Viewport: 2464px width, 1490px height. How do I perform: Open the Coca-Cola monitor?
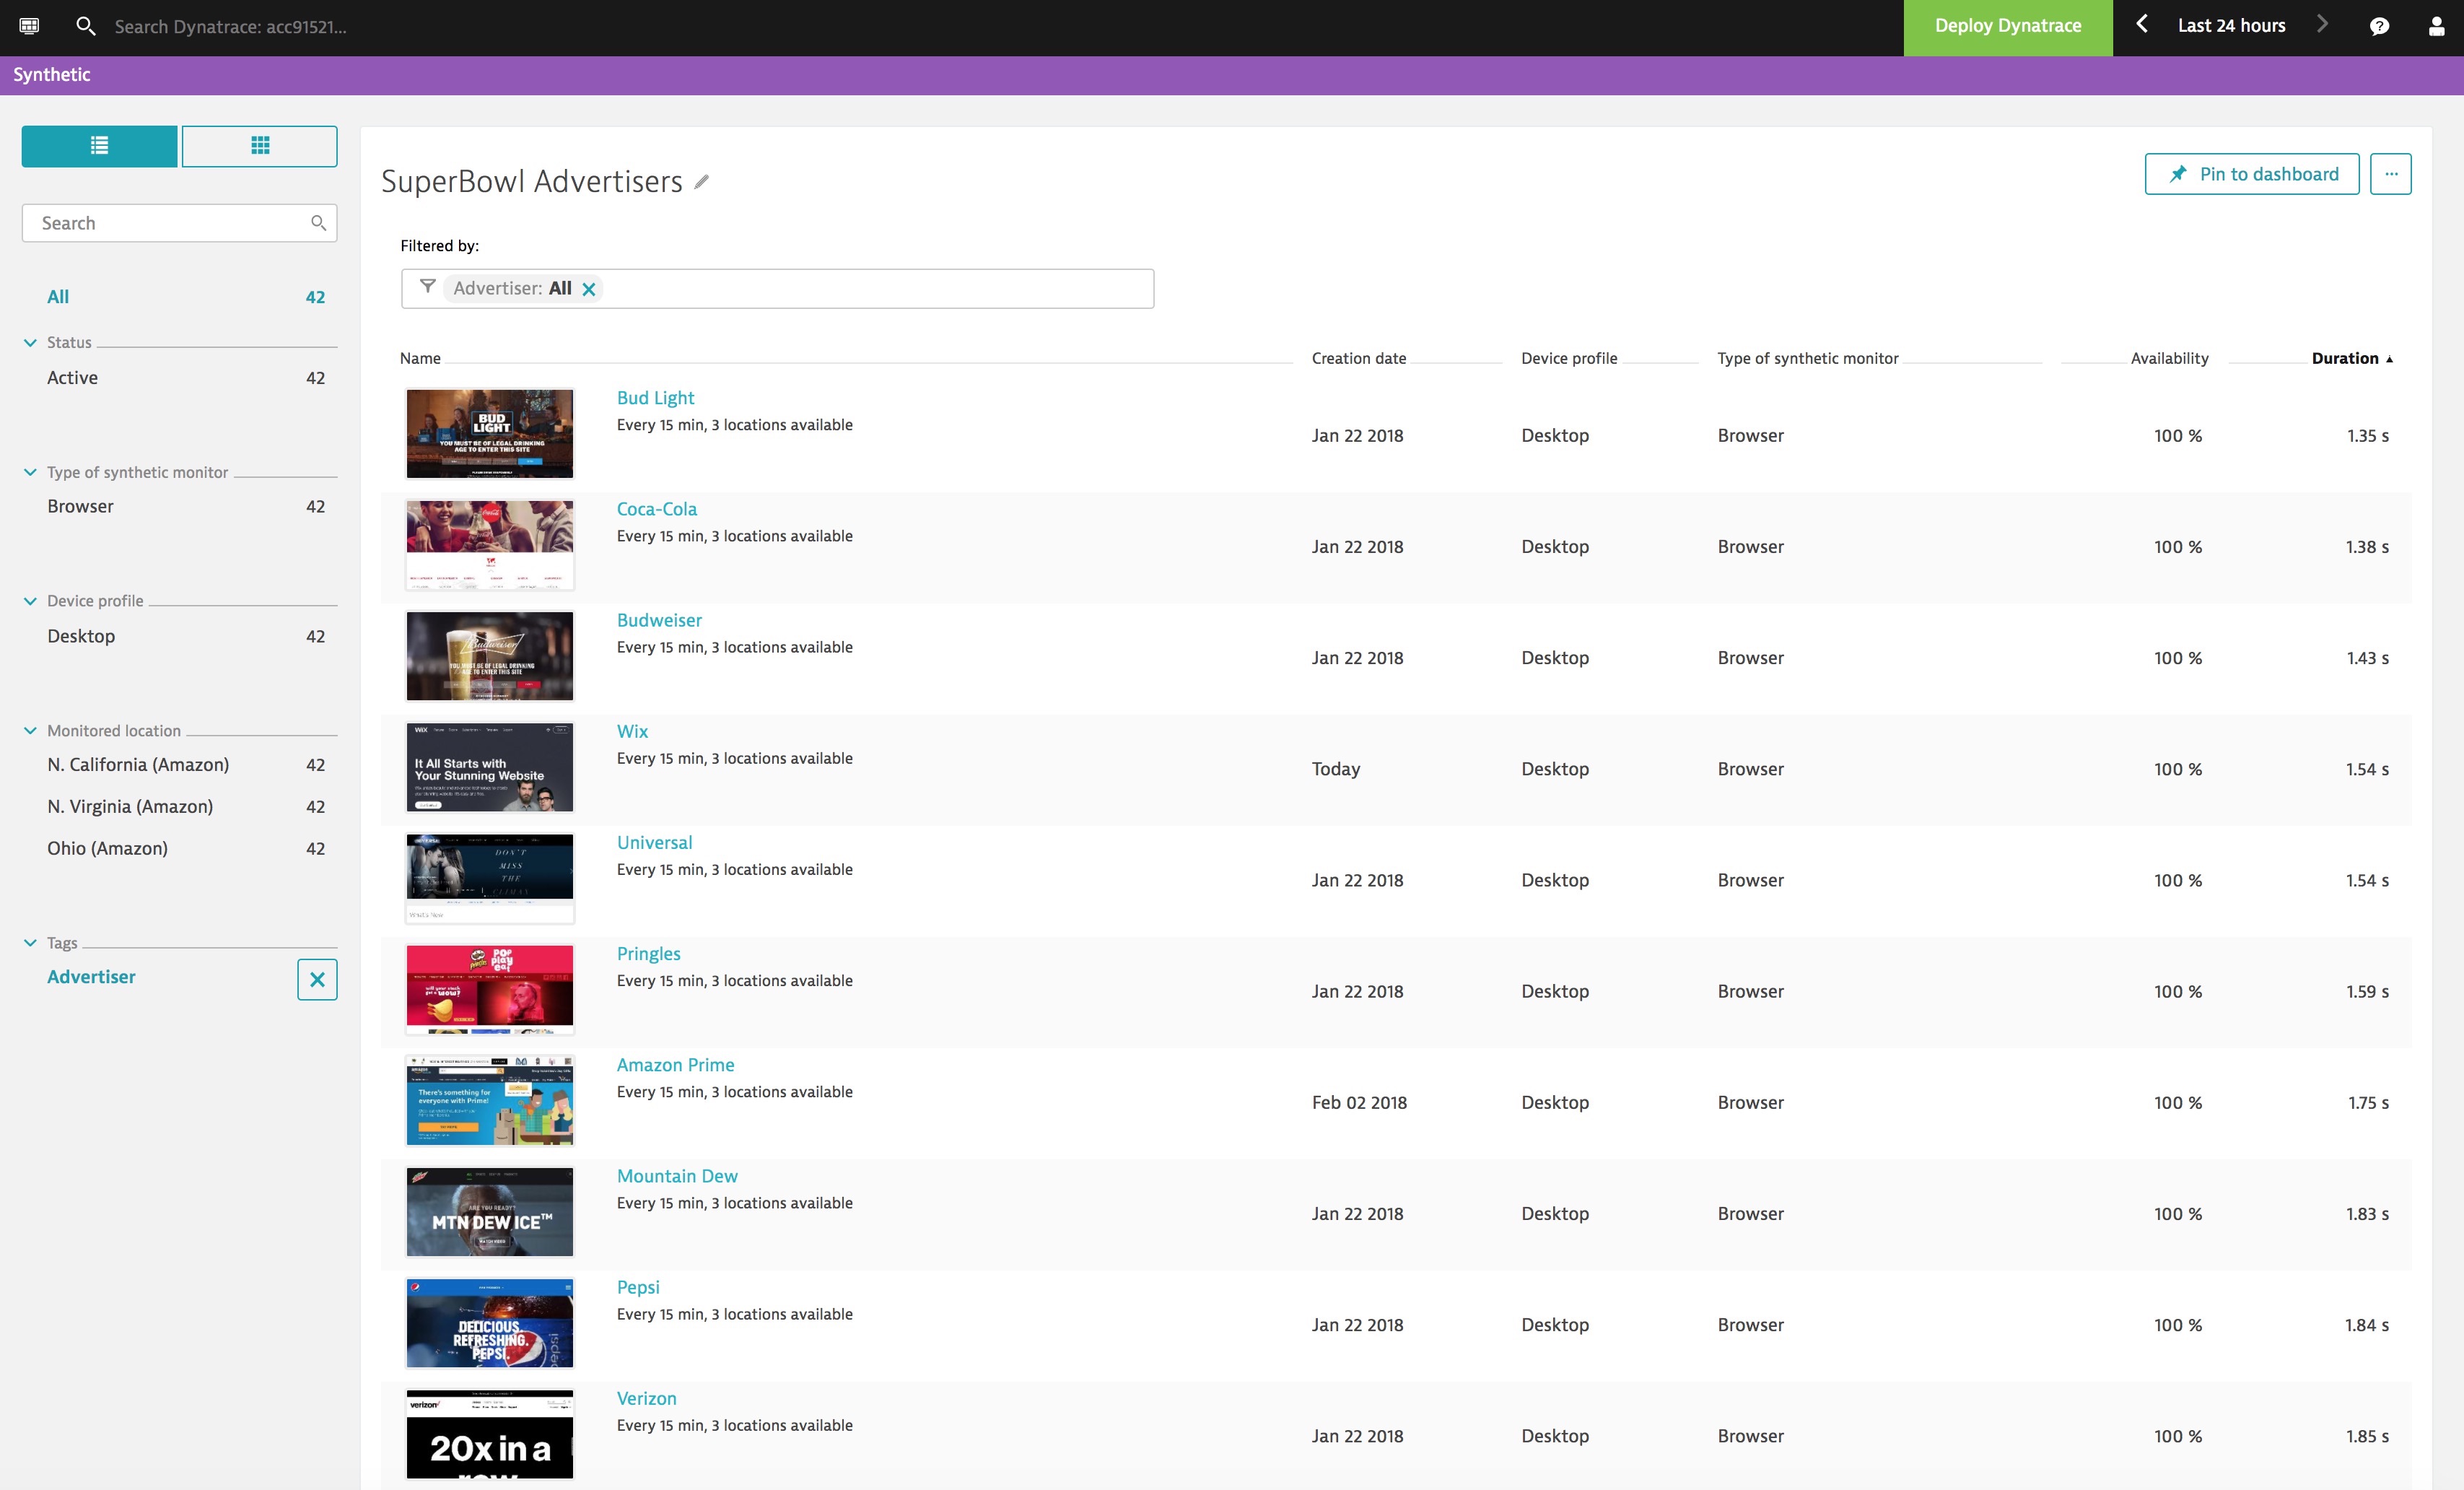(656, 509)
